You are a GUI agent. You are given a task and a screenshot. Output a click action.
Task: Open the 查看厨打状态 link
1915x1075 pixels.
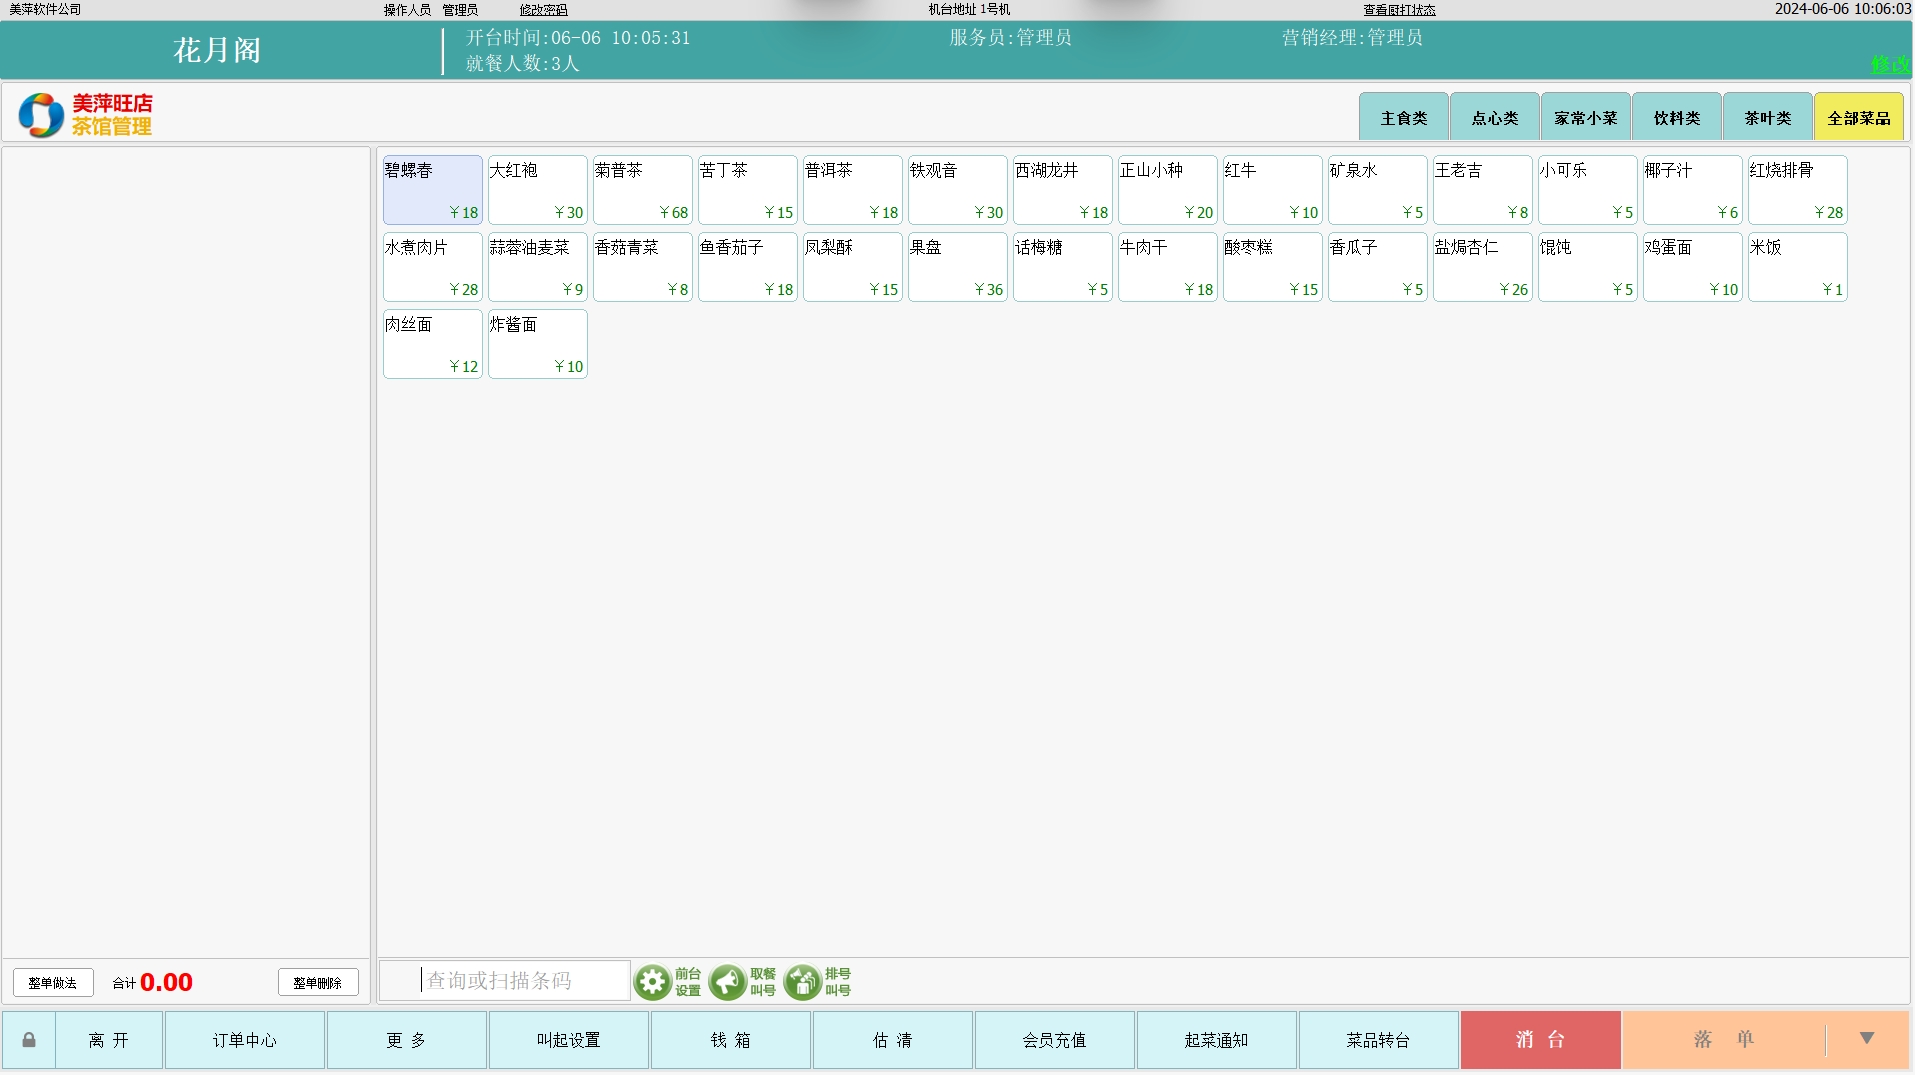[x=1399, y=10]
